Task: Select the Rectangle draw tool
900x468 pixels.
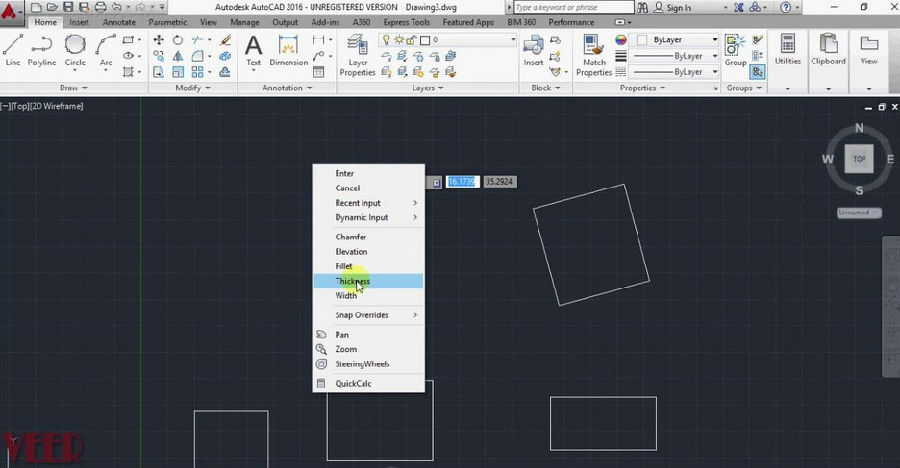Action: (x=129, y=40)
